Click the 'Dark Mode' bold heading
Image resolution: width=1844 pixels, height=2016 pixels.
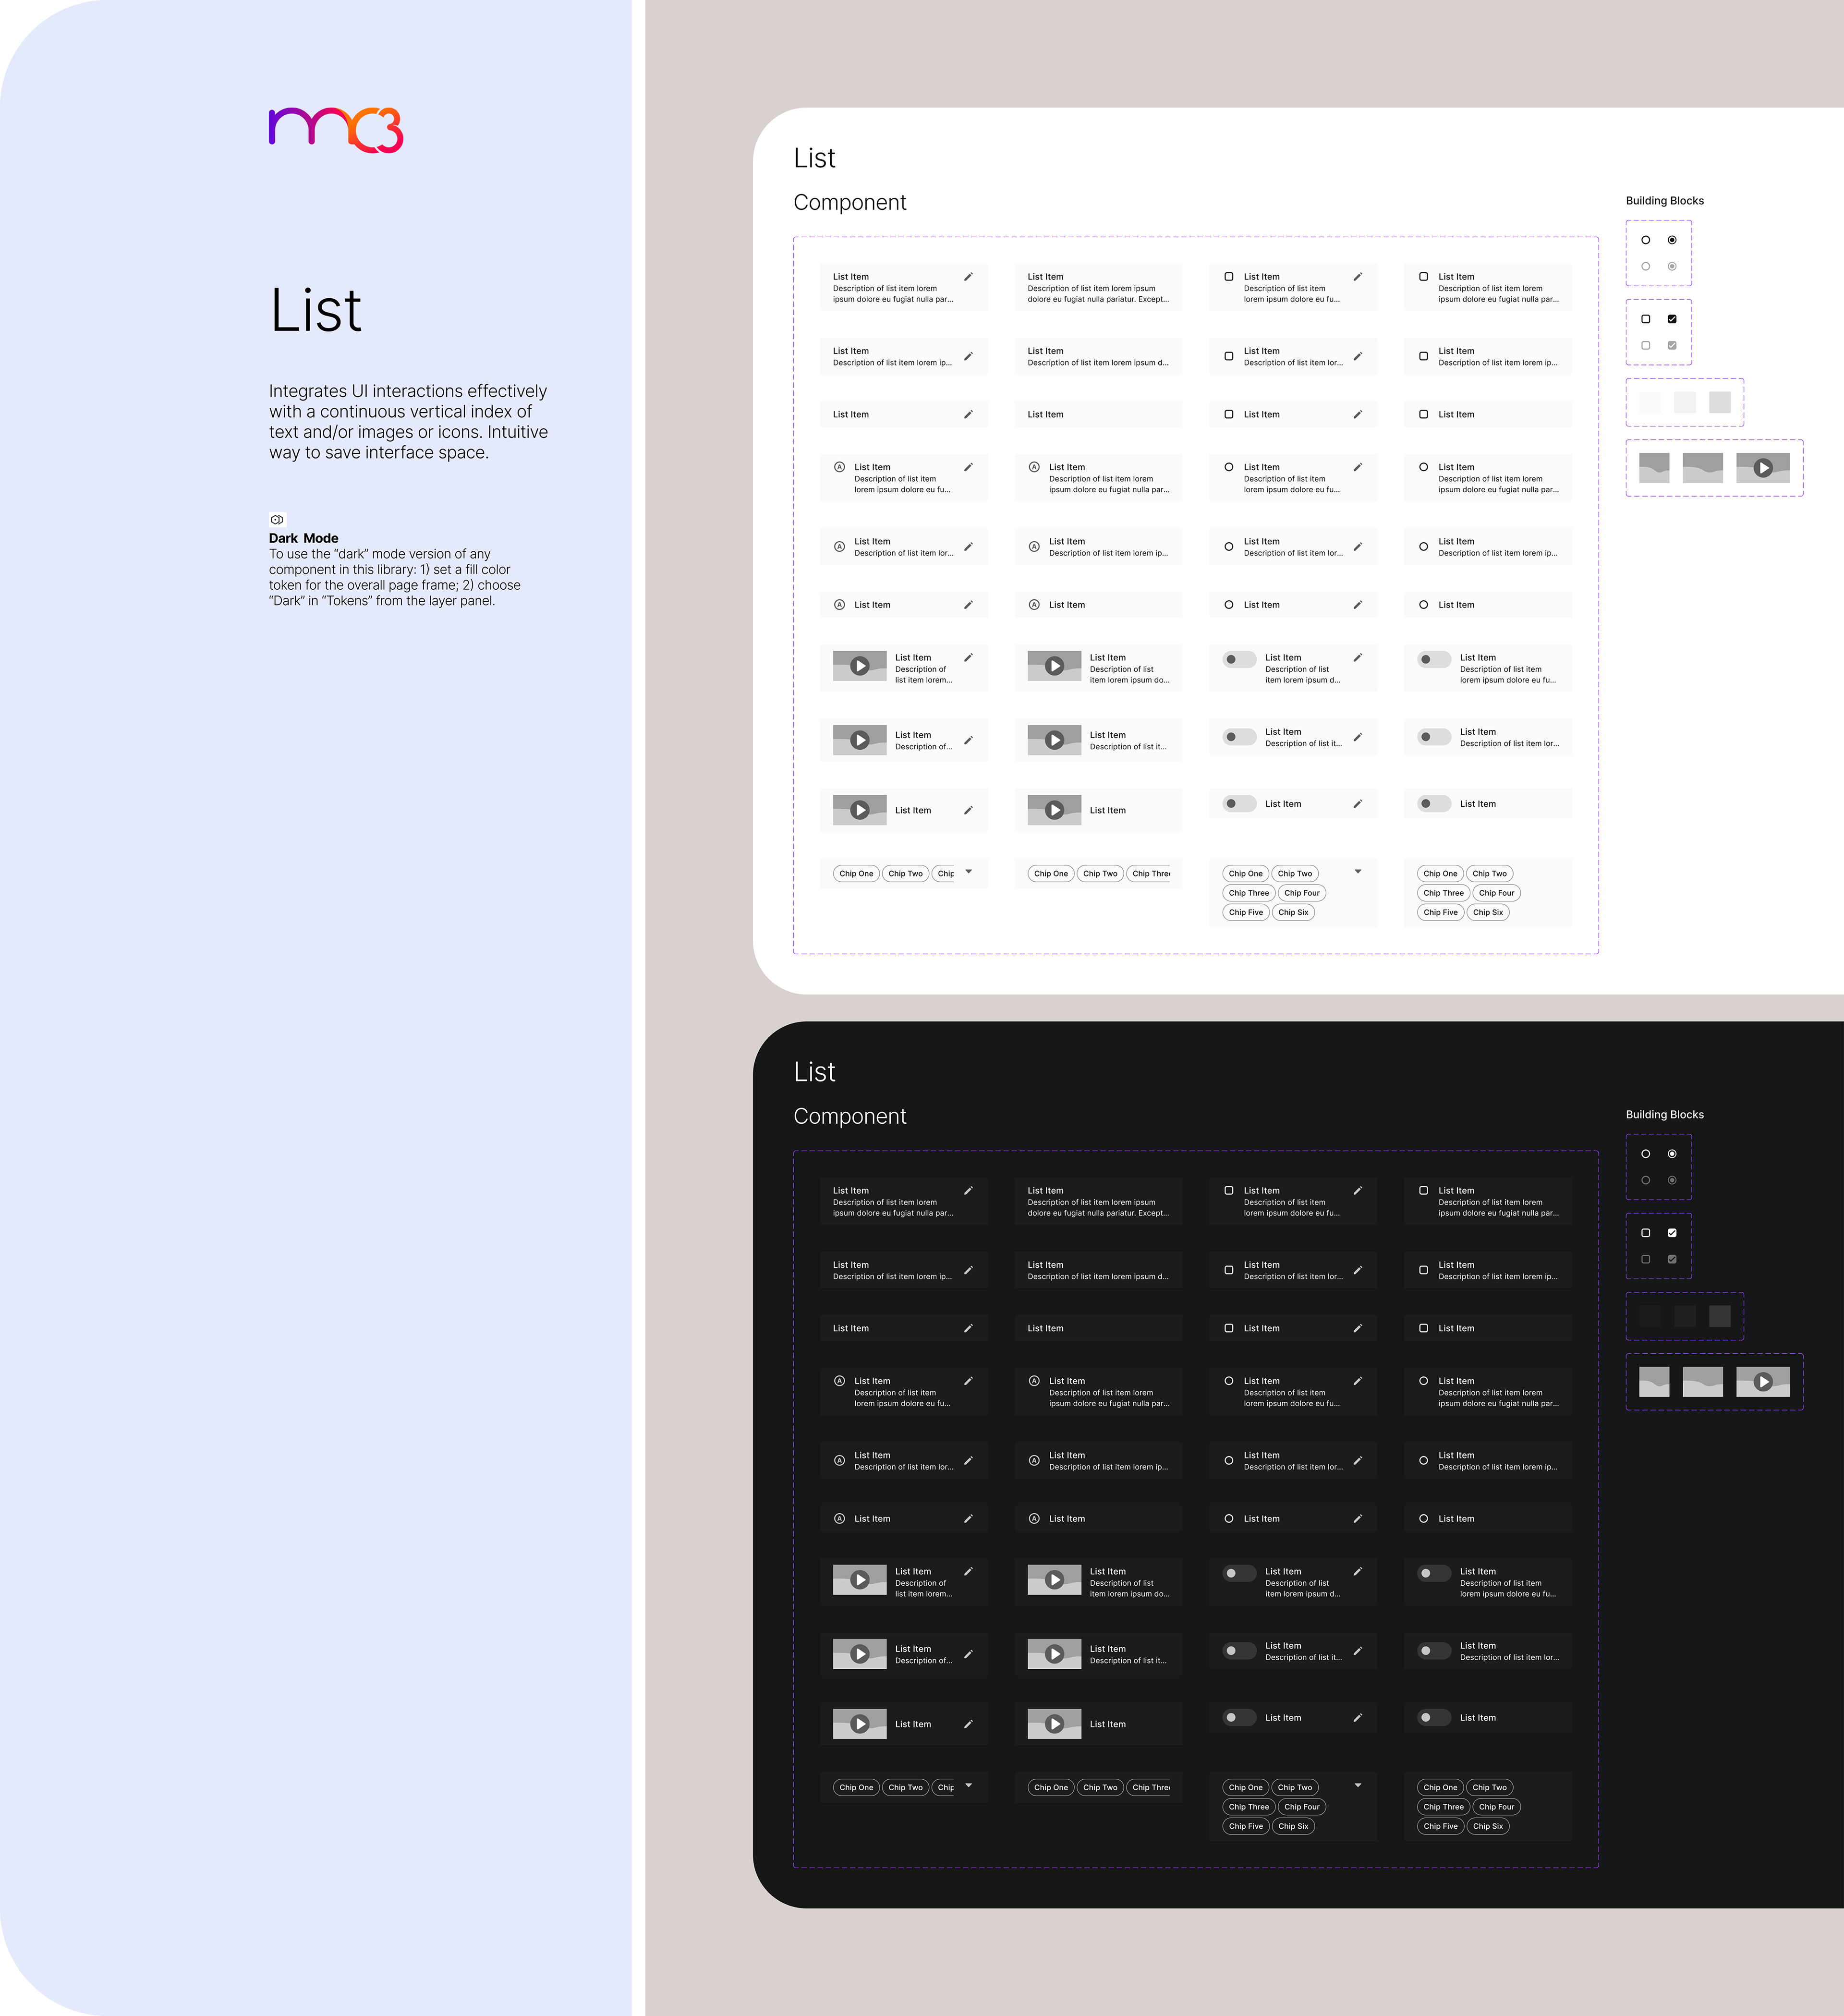click(x=304, y=538)
